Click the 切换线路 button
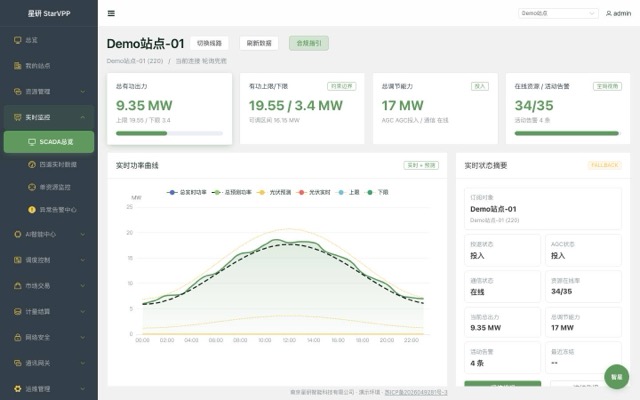The height and width of the screenshot is (400, 640). point(209,43)
